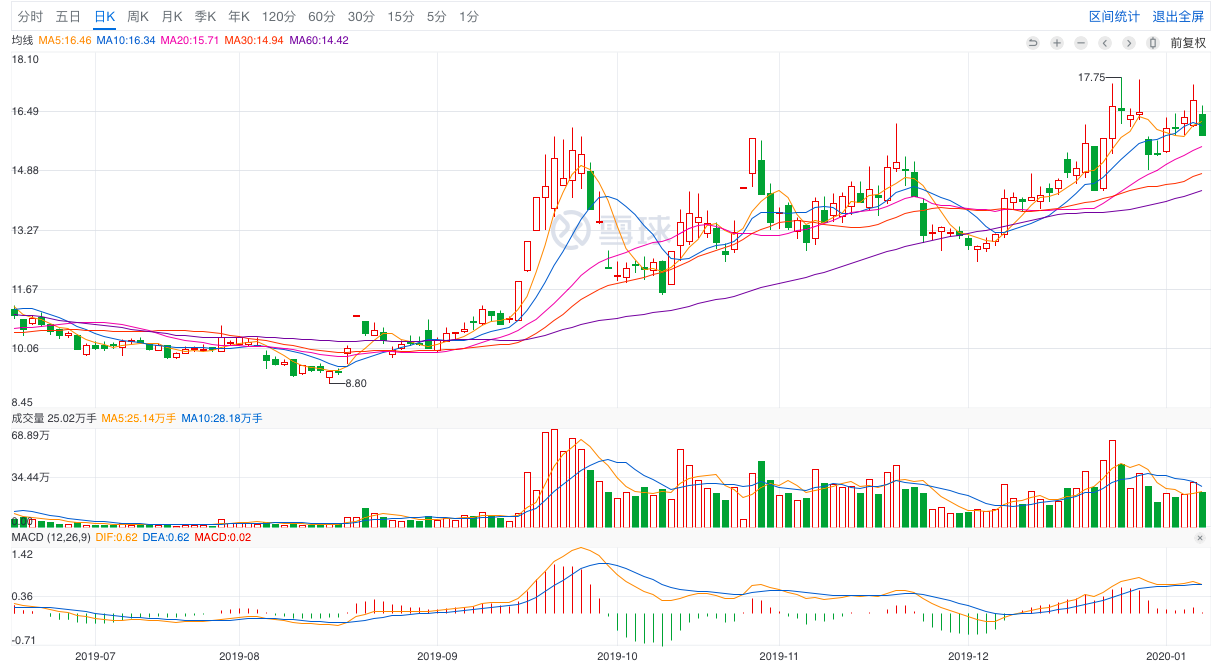Switch to the 分时 tab
Viewport: 1220px width, 664px height.
[x=30, y=17]
